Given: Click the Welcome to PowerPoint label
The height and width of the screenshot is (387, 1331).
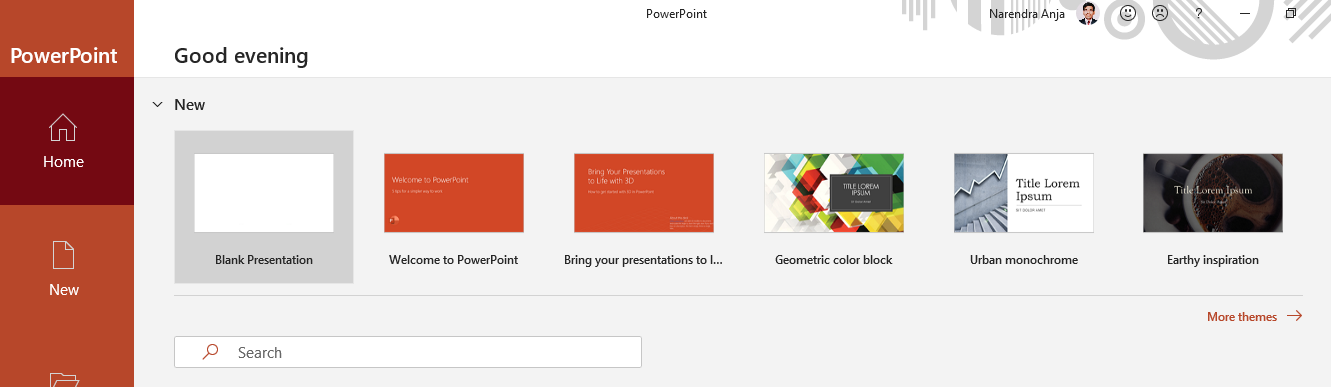Looking at the screenshot, I should pyautogui.click(x=454, y=260).
